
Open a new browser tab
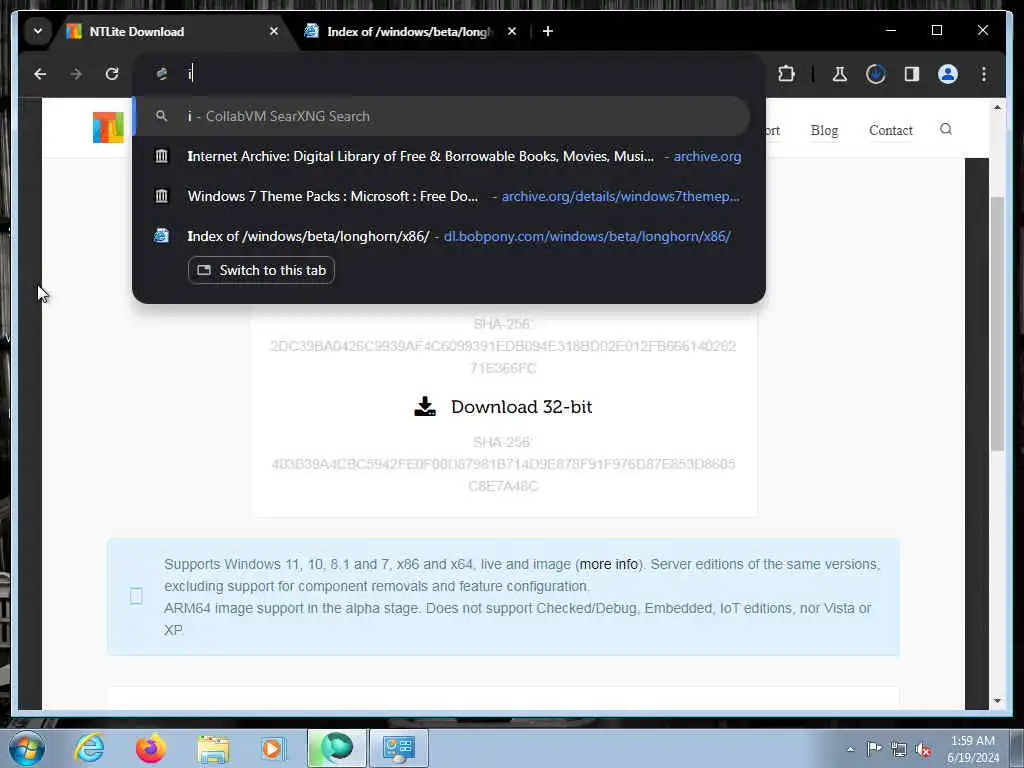click(548, 31)
